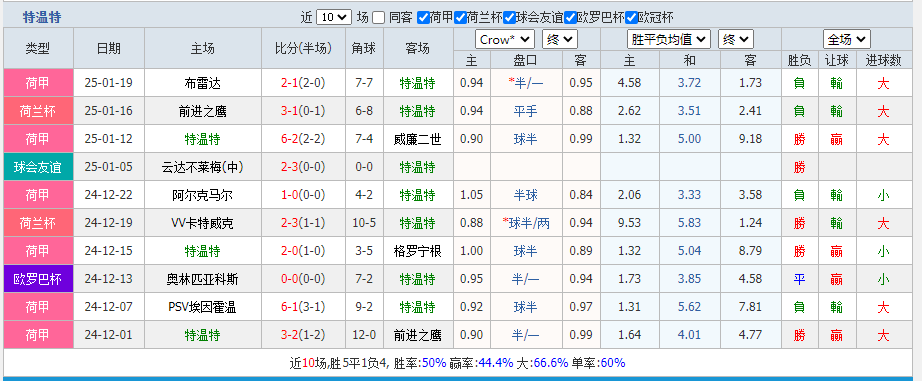Click handicap *球半/两 in the VV卡特威克 row
This screenshot has width=922, height=381.
pos(526,223)
